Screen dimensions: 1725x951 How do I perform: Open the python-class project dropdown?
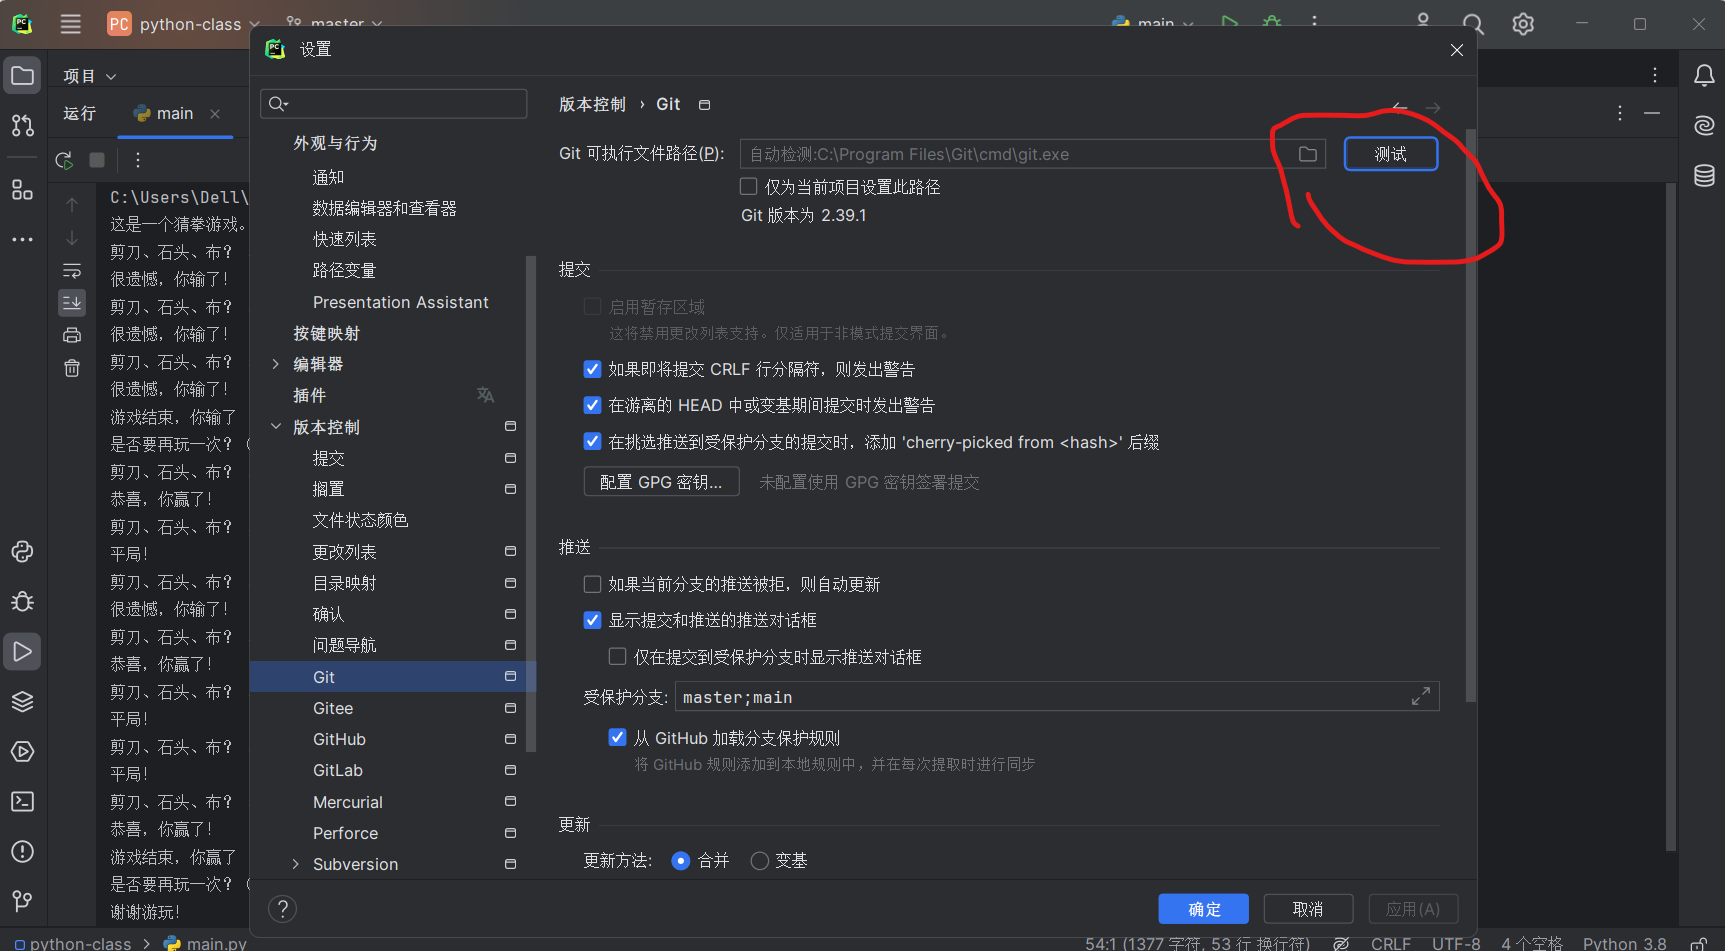click(x=184, y=24)
